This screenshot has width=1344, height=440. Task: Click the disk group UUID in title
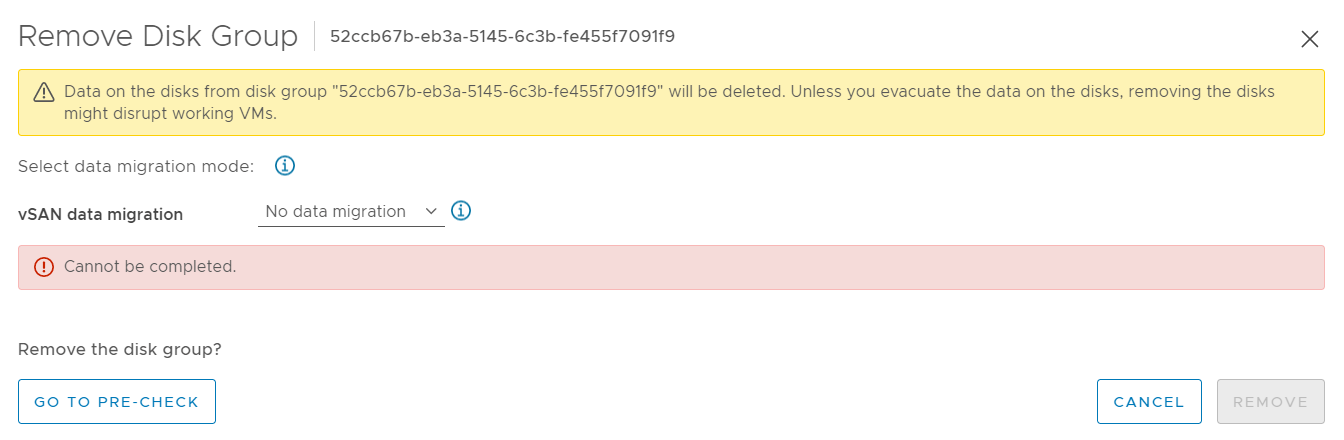[x=502, y=37]
